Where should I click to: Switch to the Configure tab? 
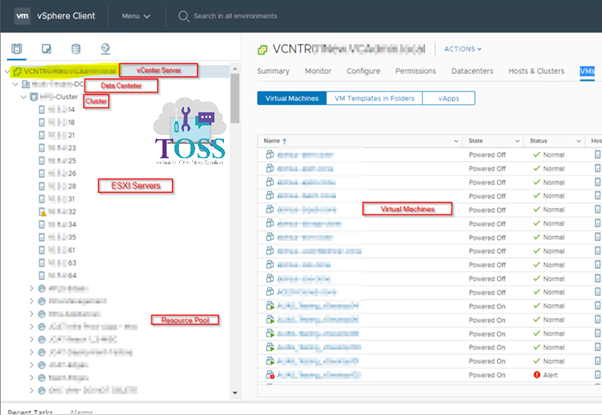pos(363,71)
